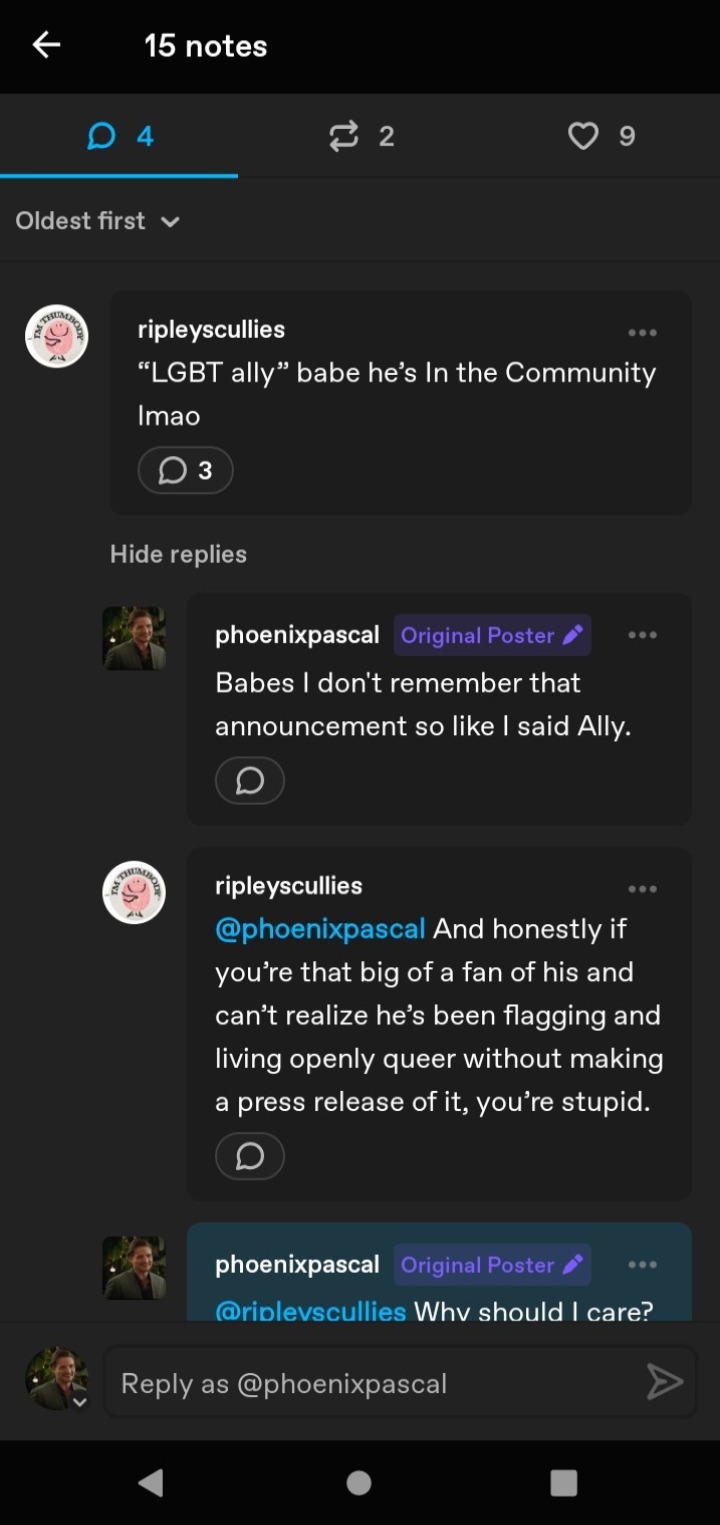This screenshot has height=1525, width=720.
Task: Open the likes tab showing 9
Action: point(601,136)
